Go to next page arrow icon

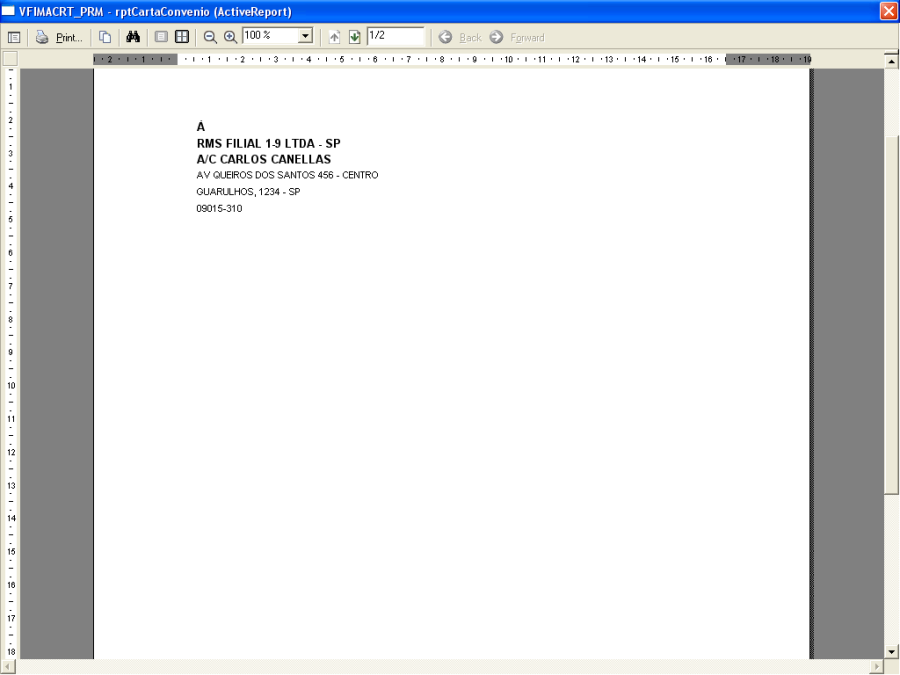pos(355,37)
